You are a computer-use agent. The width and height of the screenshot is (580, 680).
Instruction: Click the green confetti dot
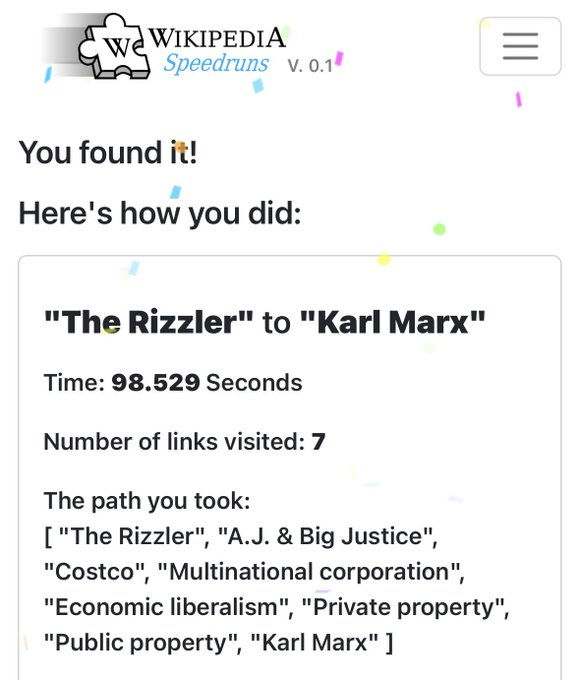[439, 229]
